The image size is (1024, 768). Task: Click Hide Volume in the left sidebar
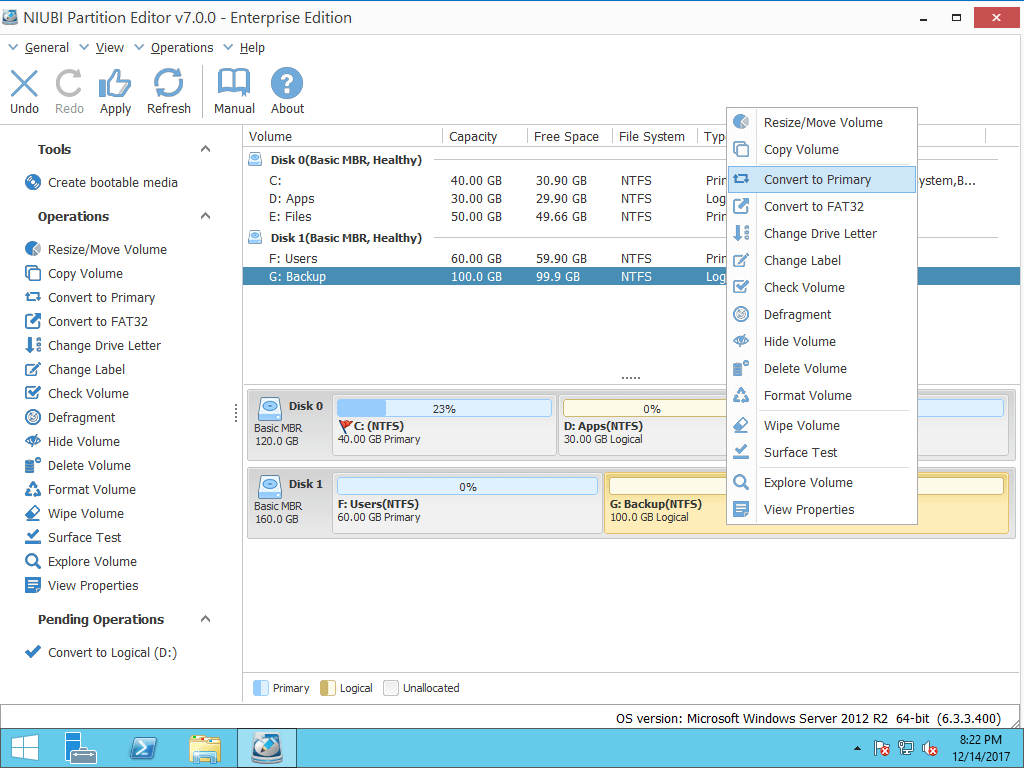point(72,441)
